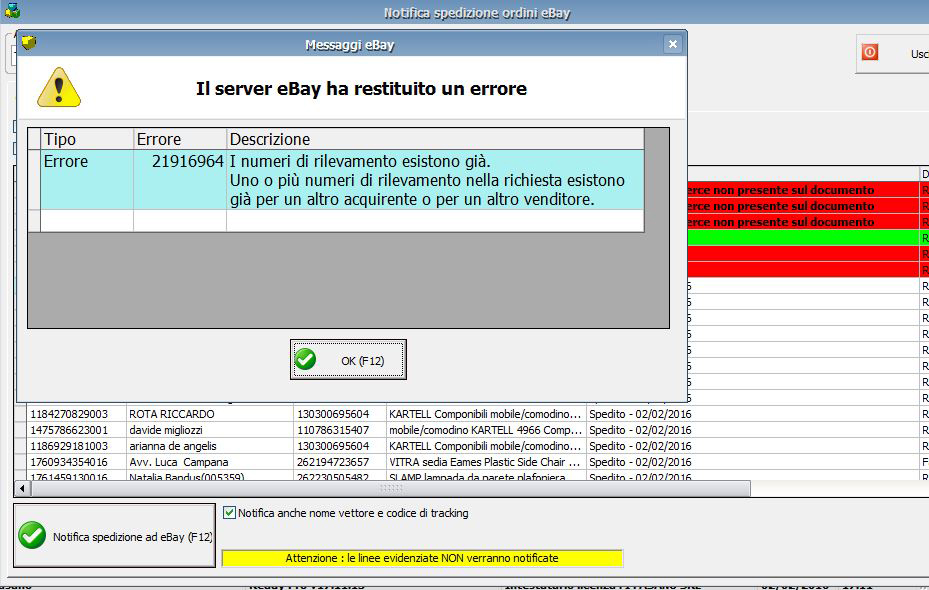The image size is (929, 590).
Task: Close the Messaggi eBay dialog
Action: 672,44
